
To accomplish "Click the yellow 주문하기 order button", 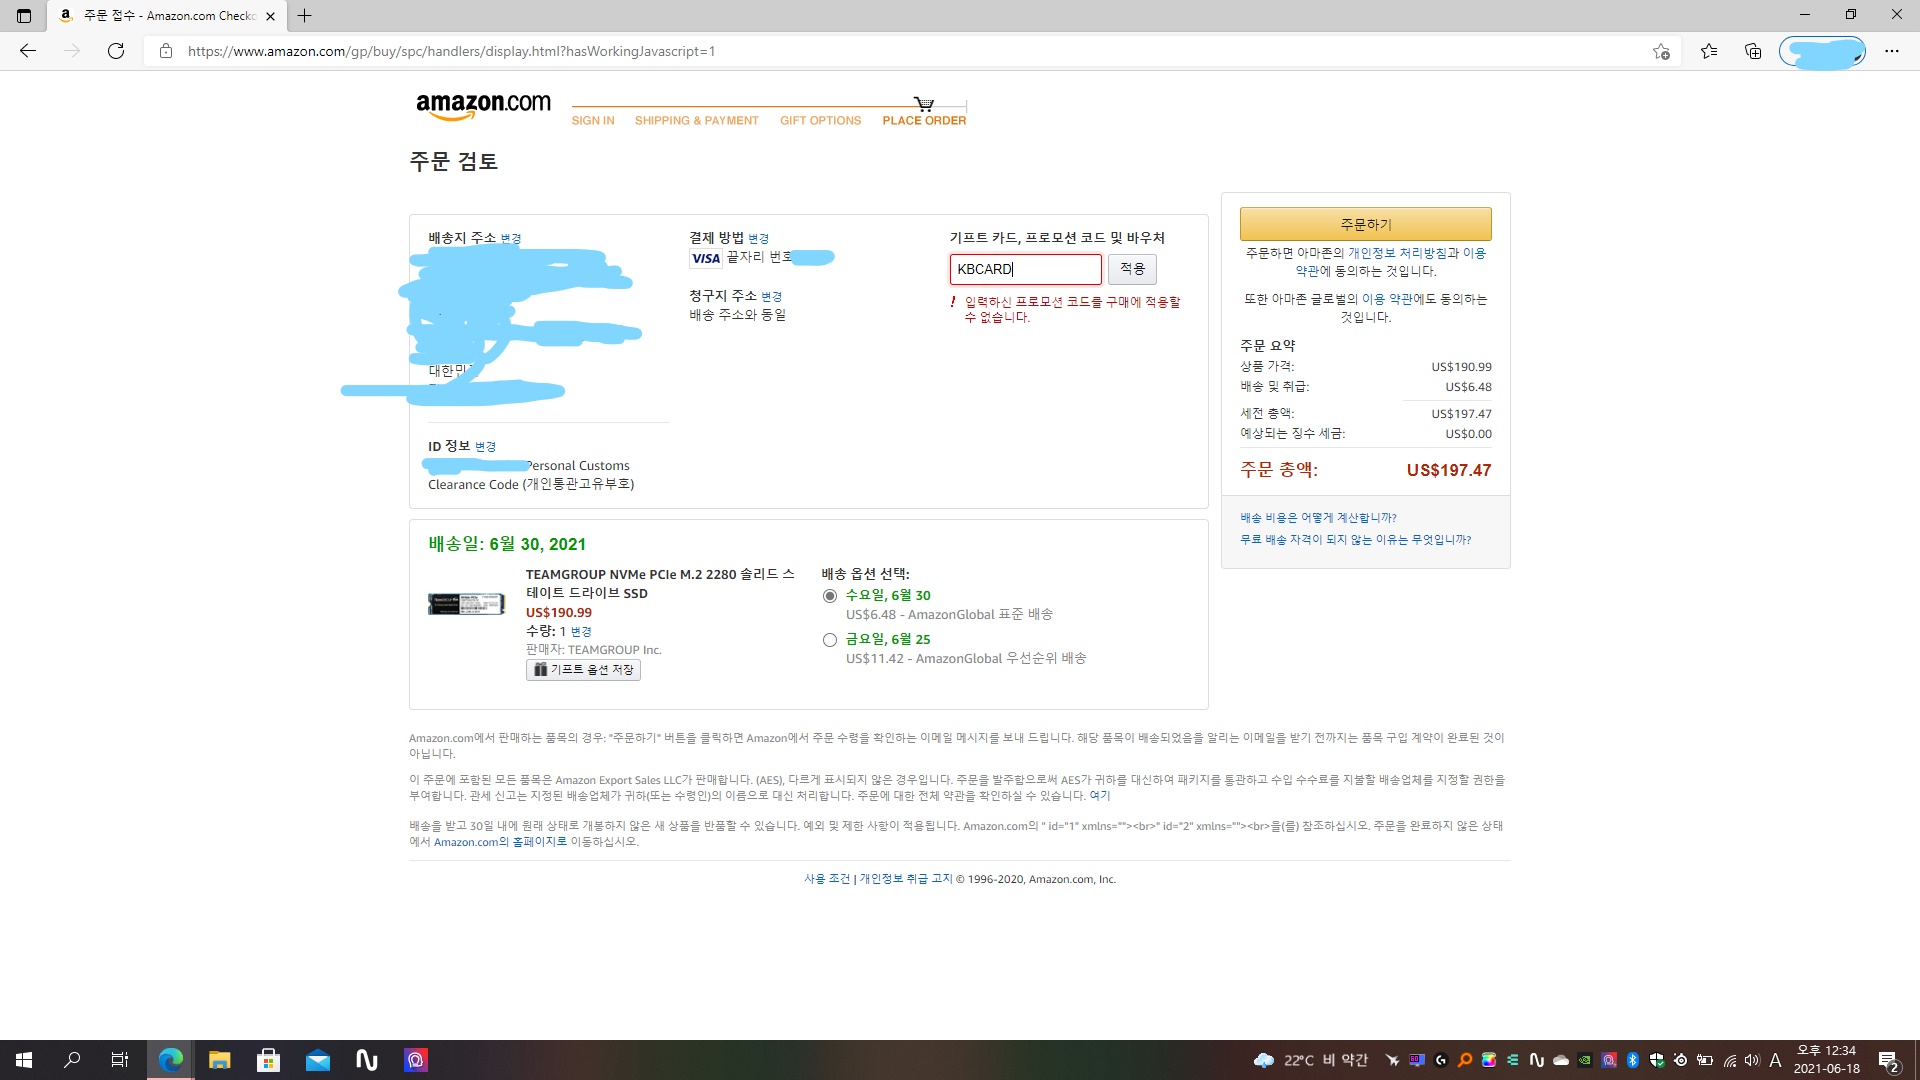I will (x=1365, y=224).
